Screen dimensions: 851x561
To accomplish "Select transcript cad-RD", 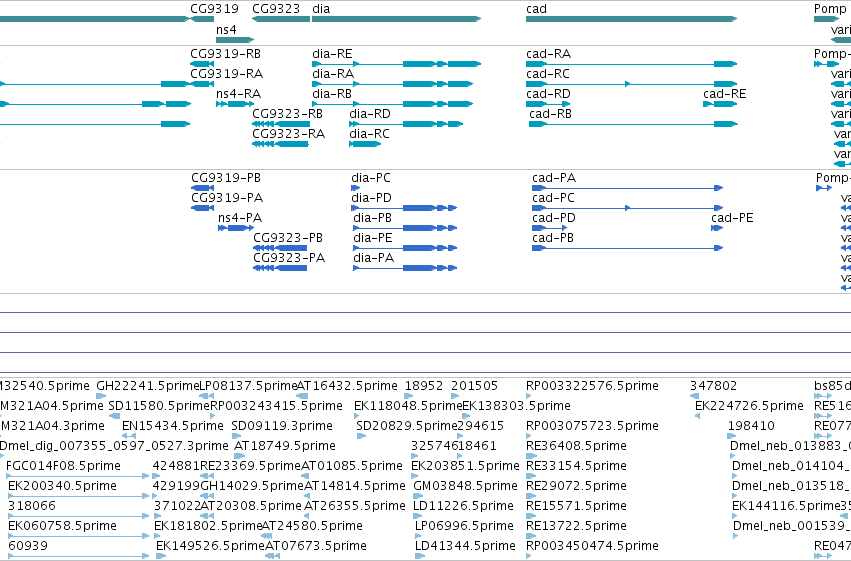I will pos(548,94).
